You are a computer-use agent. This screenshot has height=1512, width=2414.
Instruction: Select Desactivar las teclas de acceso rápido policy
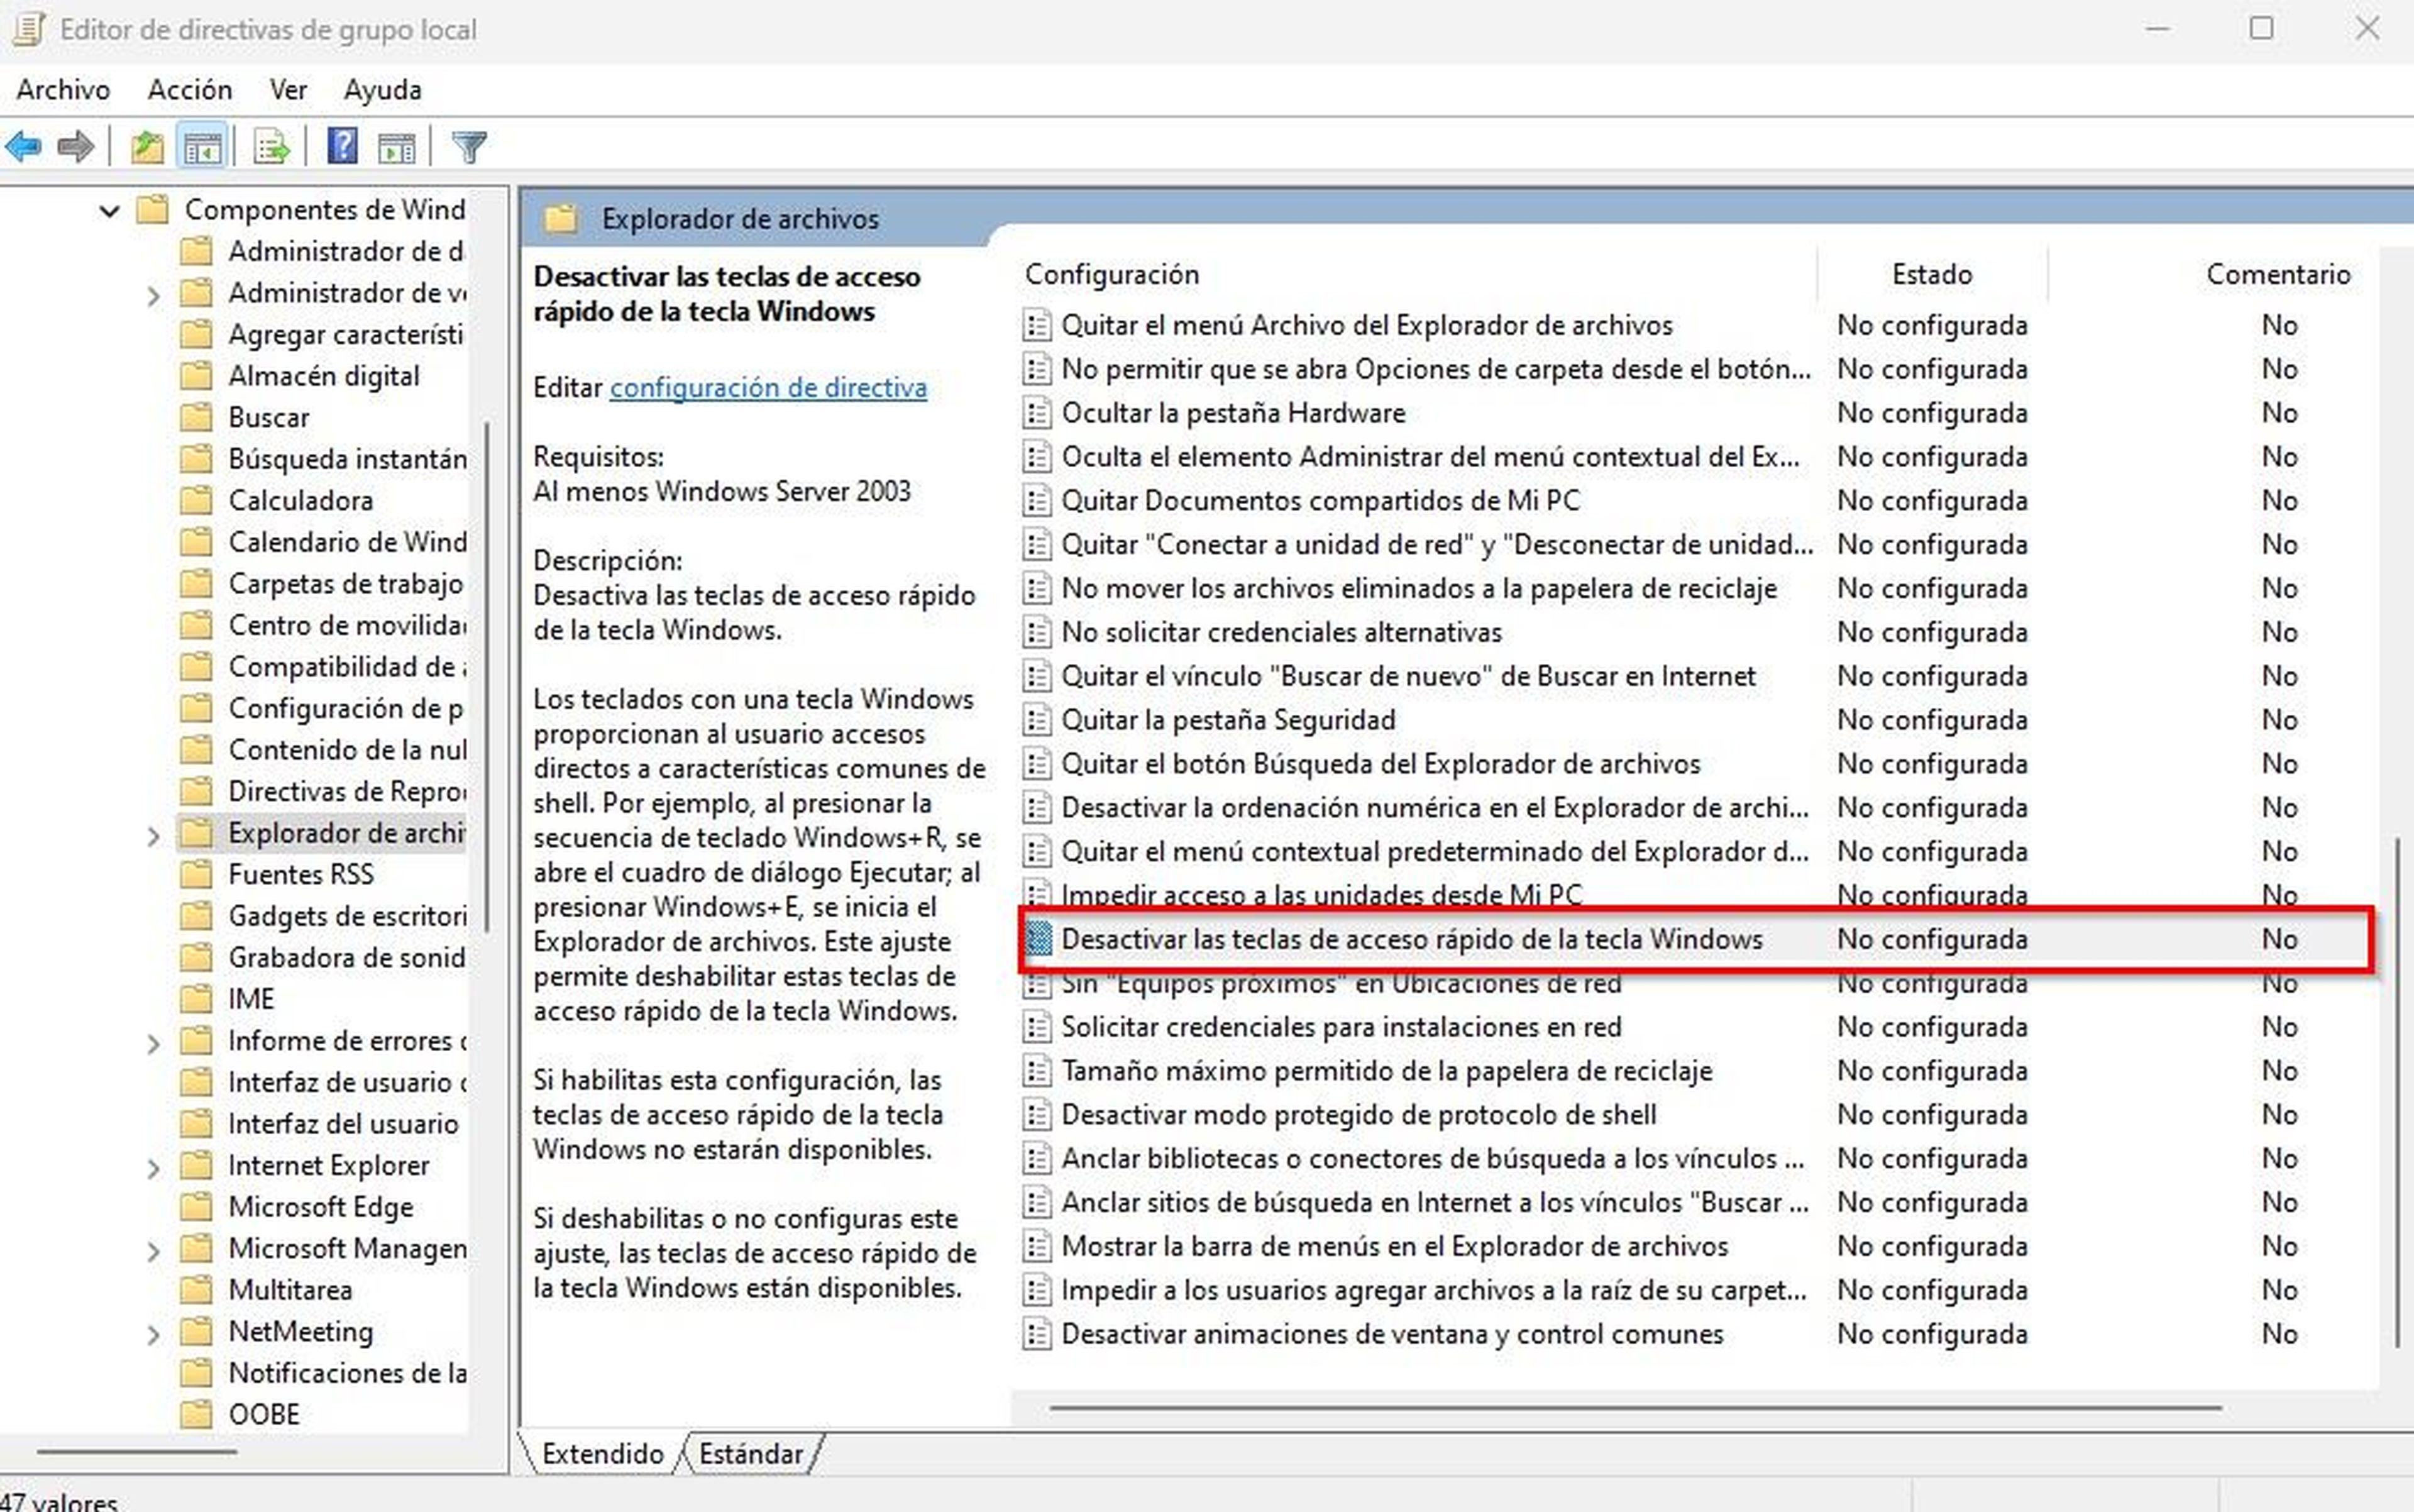pyautogui.click(x=1696, y=939)
